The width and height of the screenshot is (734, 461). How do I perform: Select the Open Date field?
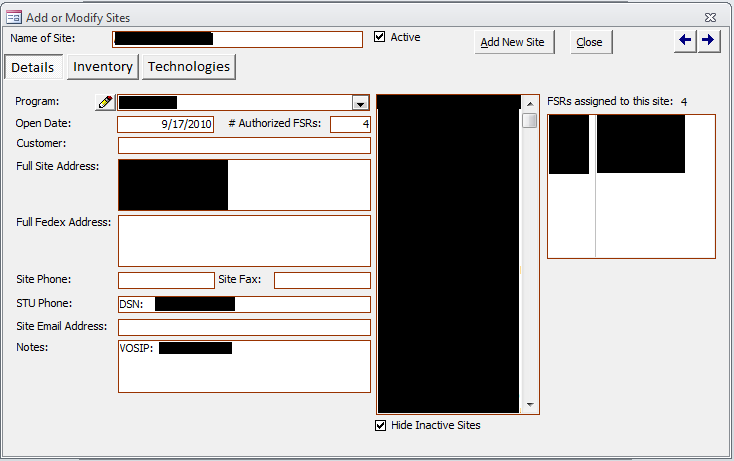[x=166, y=124]
